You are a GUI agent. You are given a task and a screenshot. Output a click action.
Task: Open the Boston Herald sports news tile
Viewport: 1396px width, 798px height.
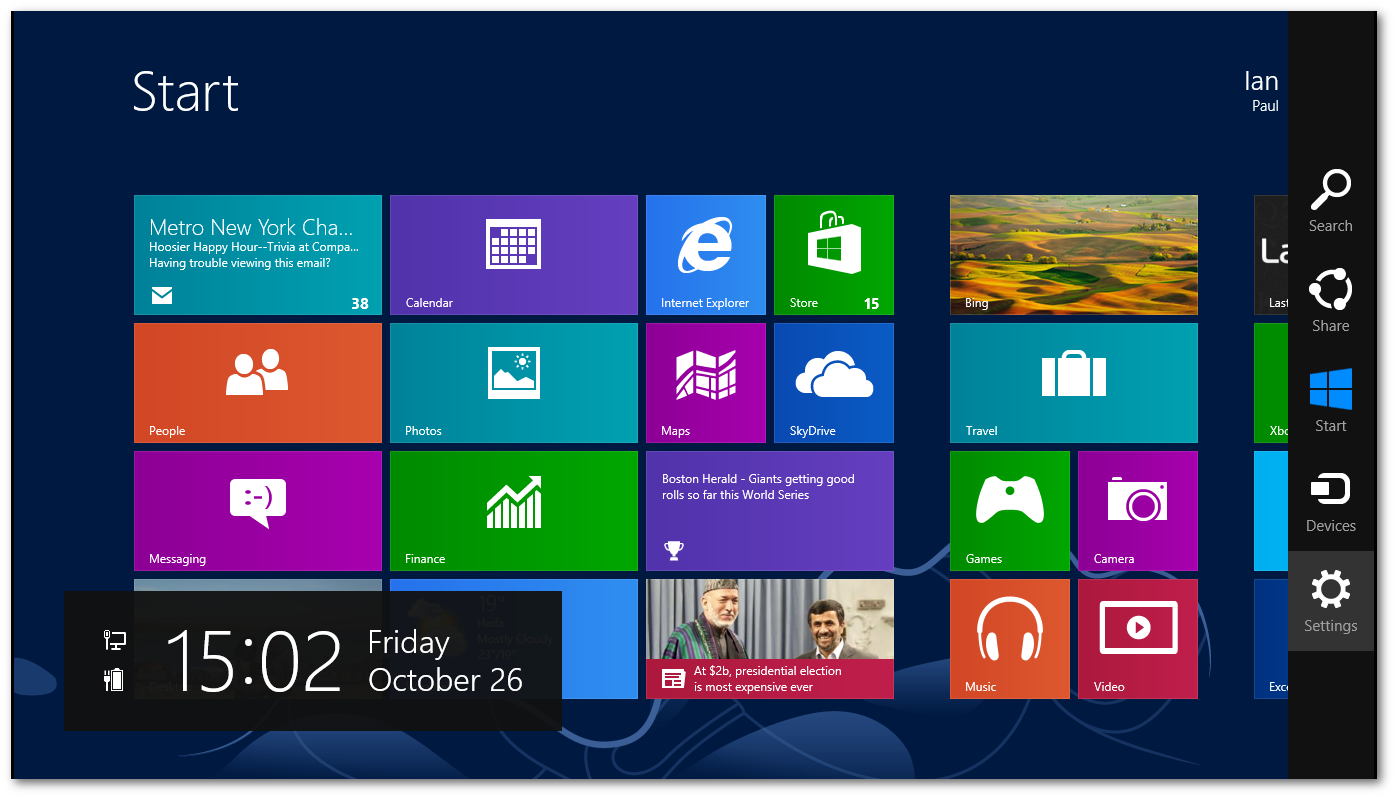[x=770, y=511]
